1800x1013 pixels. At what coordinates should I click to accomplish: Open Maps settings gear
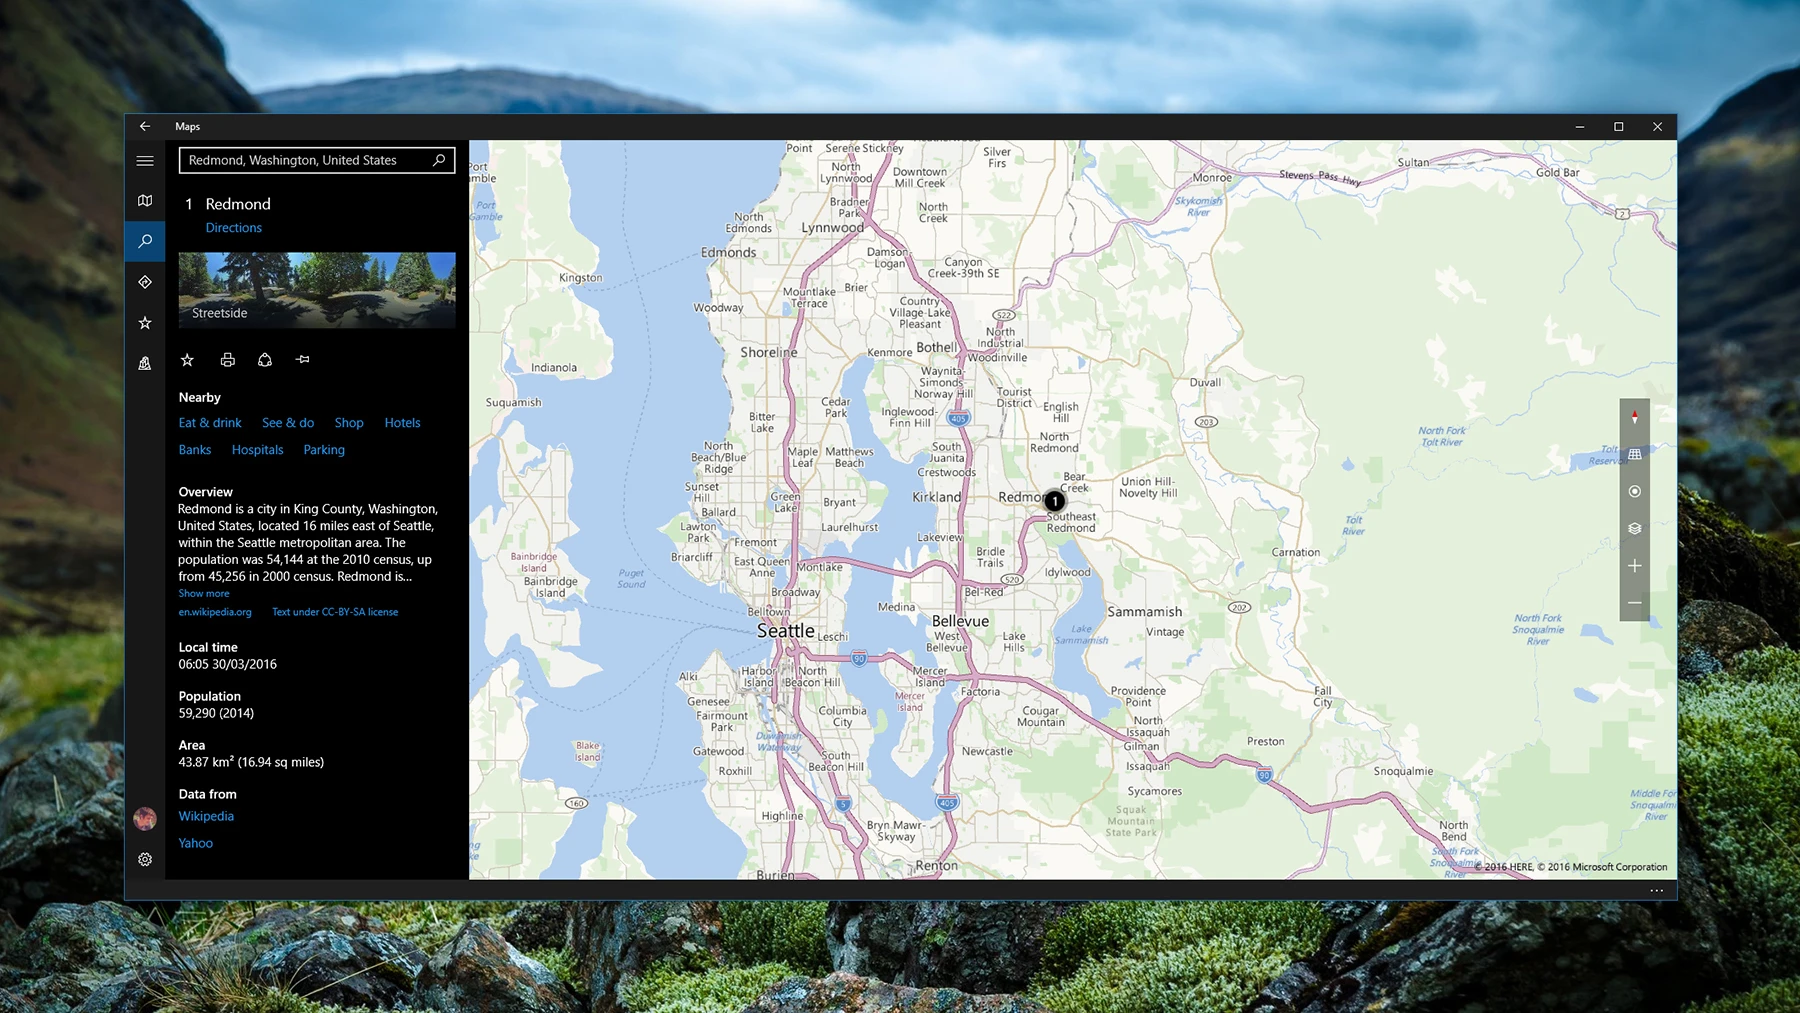(145, 859)
